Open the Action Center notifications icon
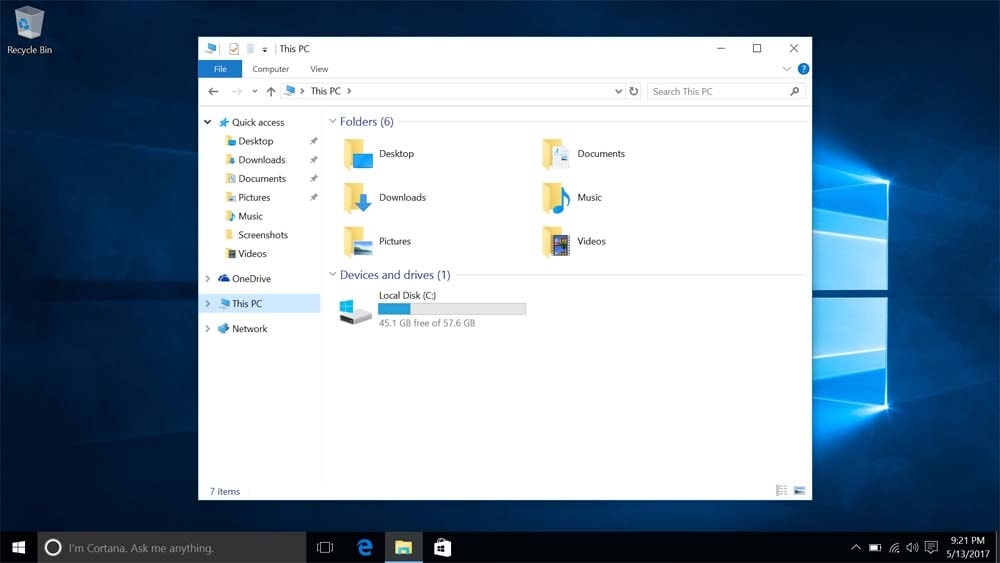Image resolution: width=1000 pixels, height=563 pixels. [931, 547]
